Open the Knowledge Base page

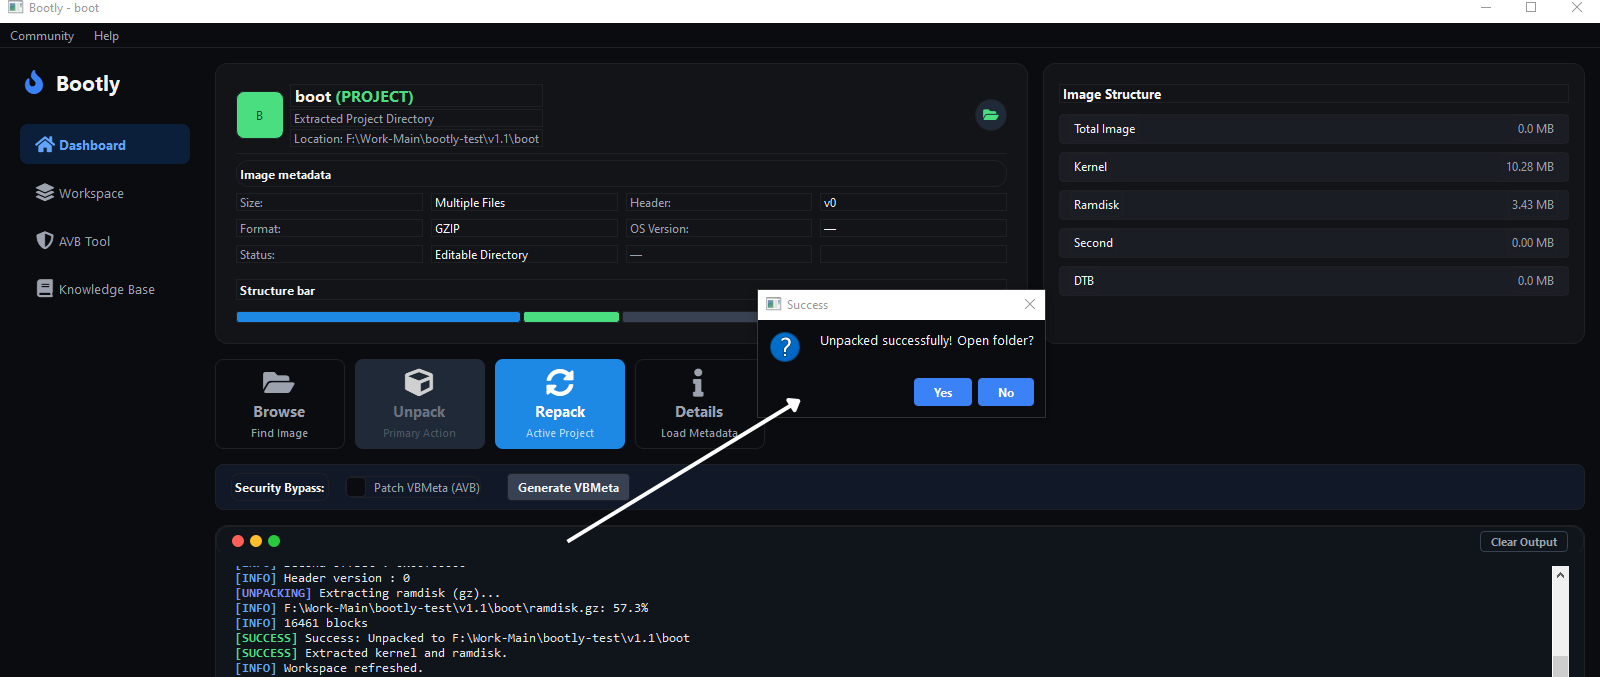tap(105, 288)
